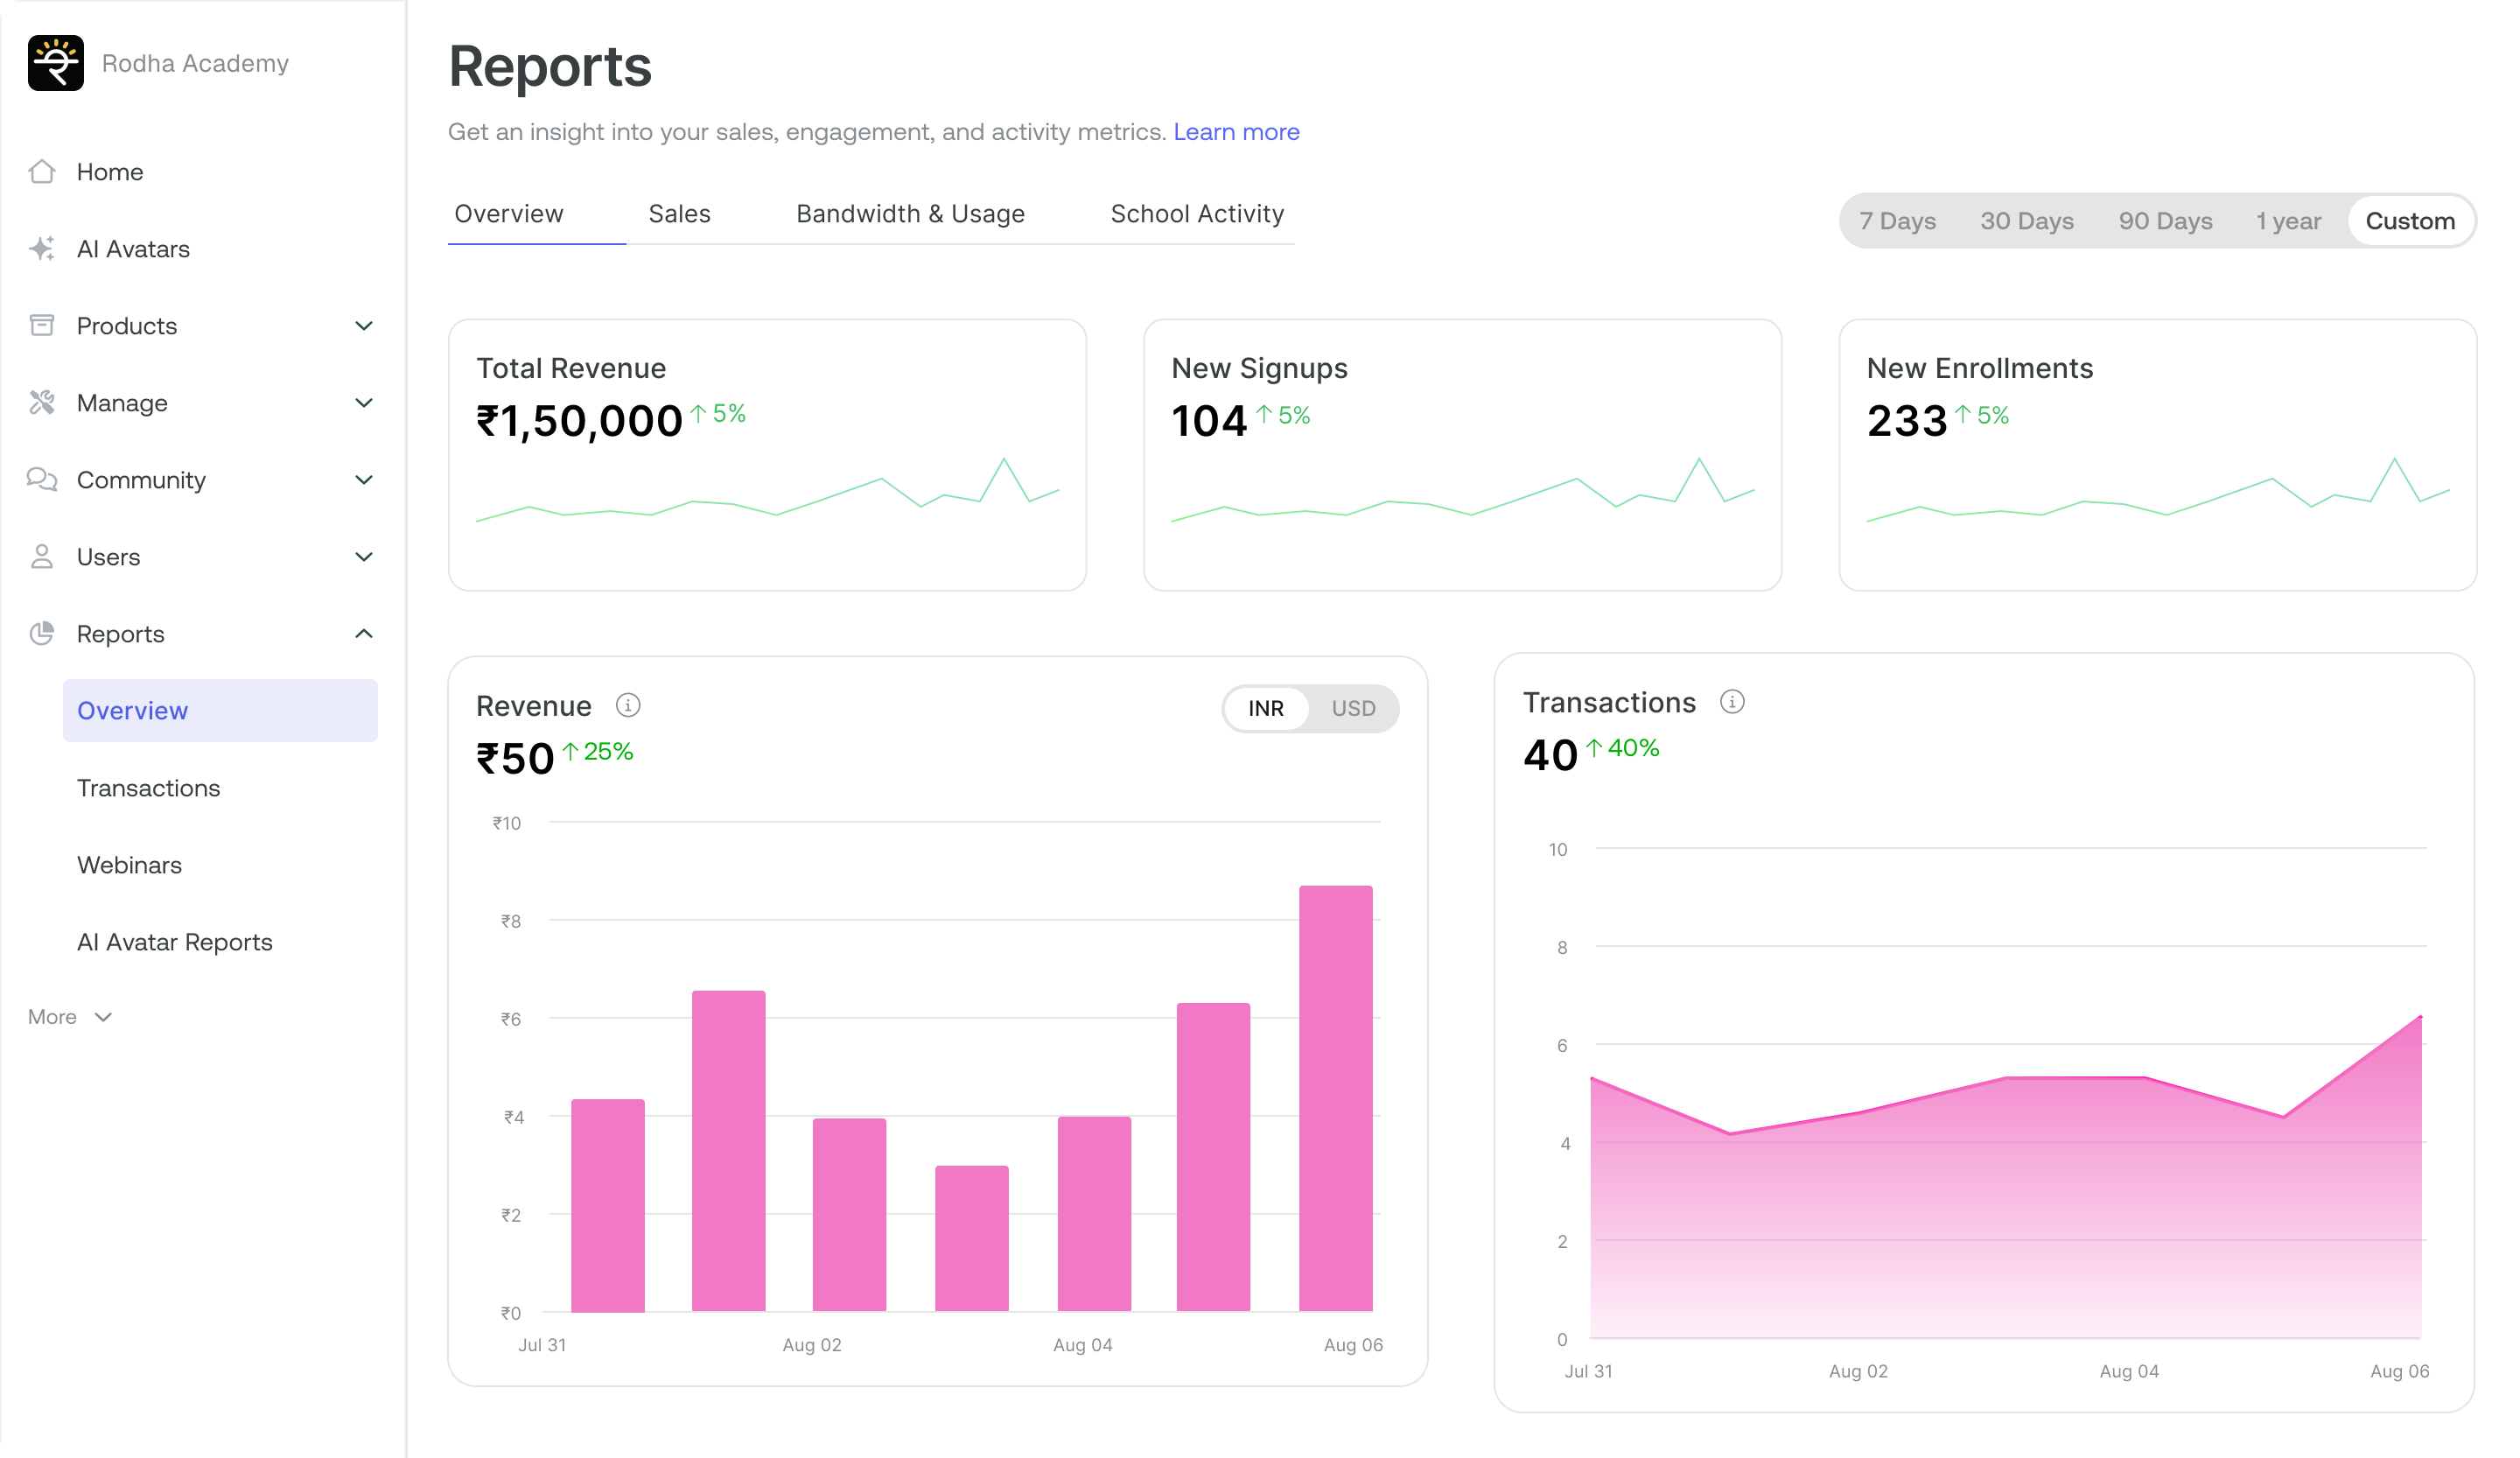Expand the More dropdown in sidebar
Viewport: 2520px width, 1458px height.
(x=70, y=1017)
